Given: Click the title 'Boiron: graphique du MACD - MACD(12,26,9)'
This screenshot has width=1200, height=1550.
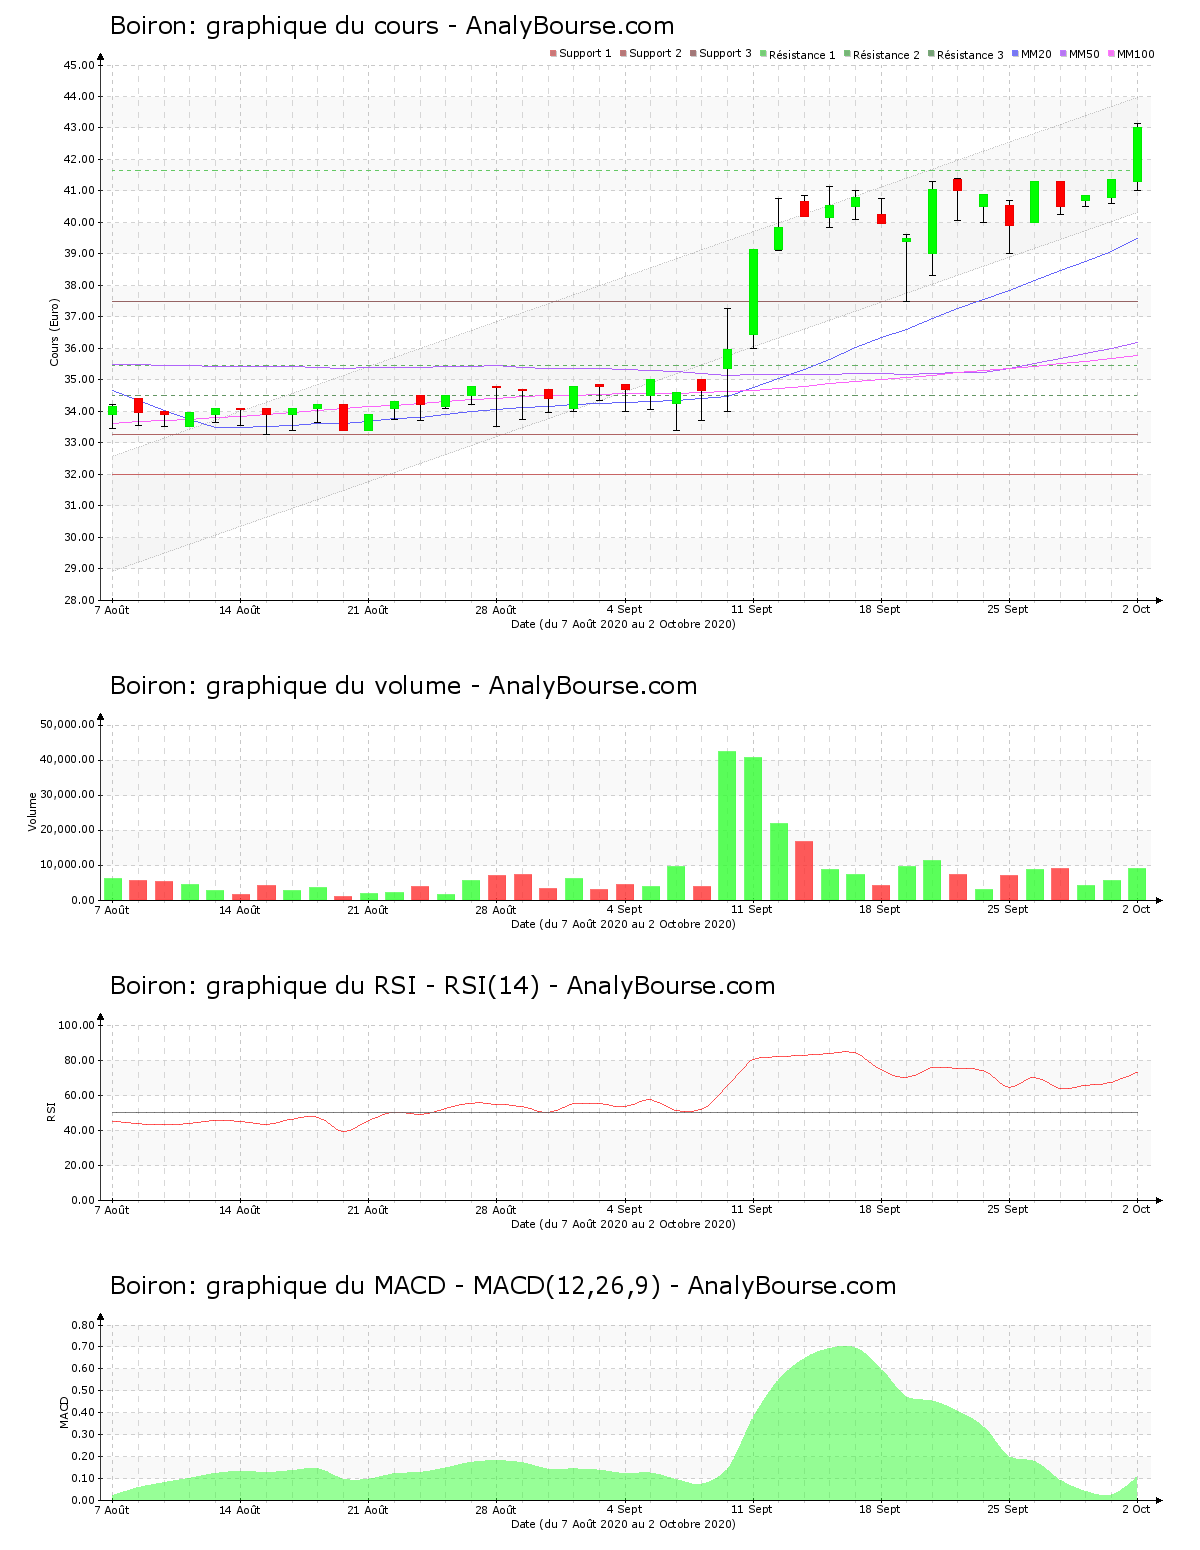Looking at the screenshot, I should [385, 1286].
